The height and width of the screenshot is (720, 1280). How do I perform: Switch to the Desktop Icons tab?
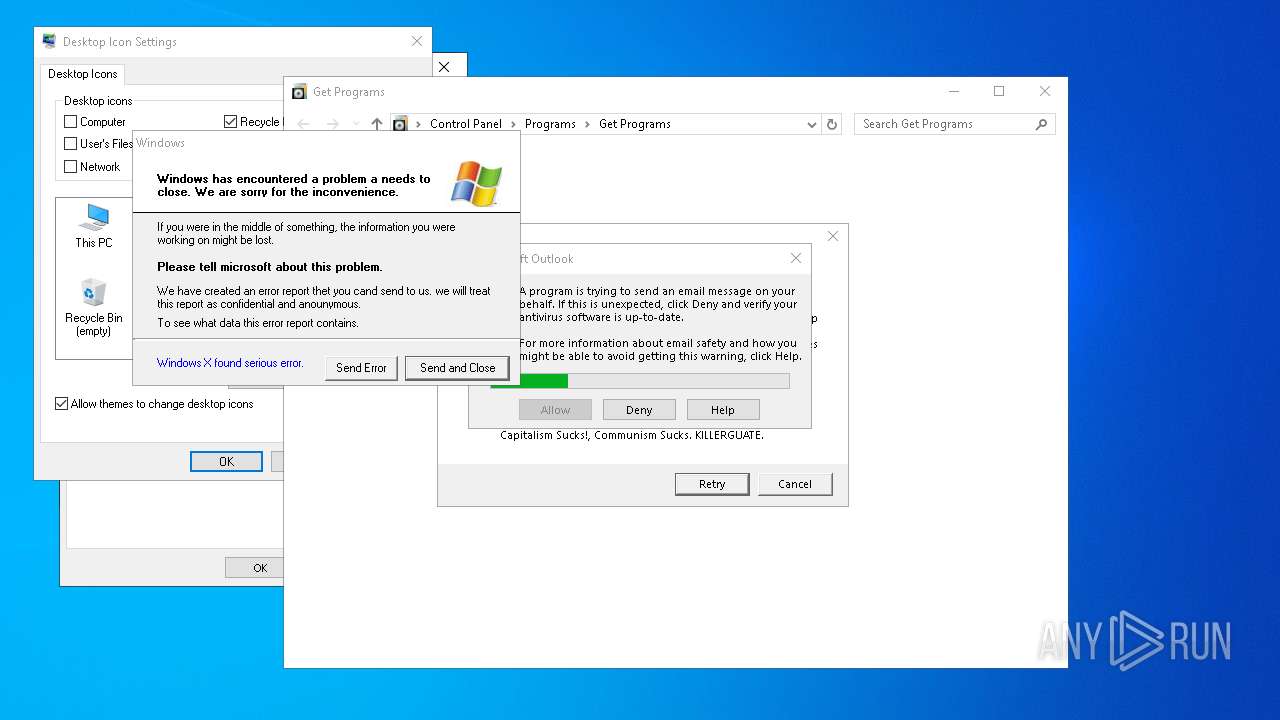[x=83, y=74]
